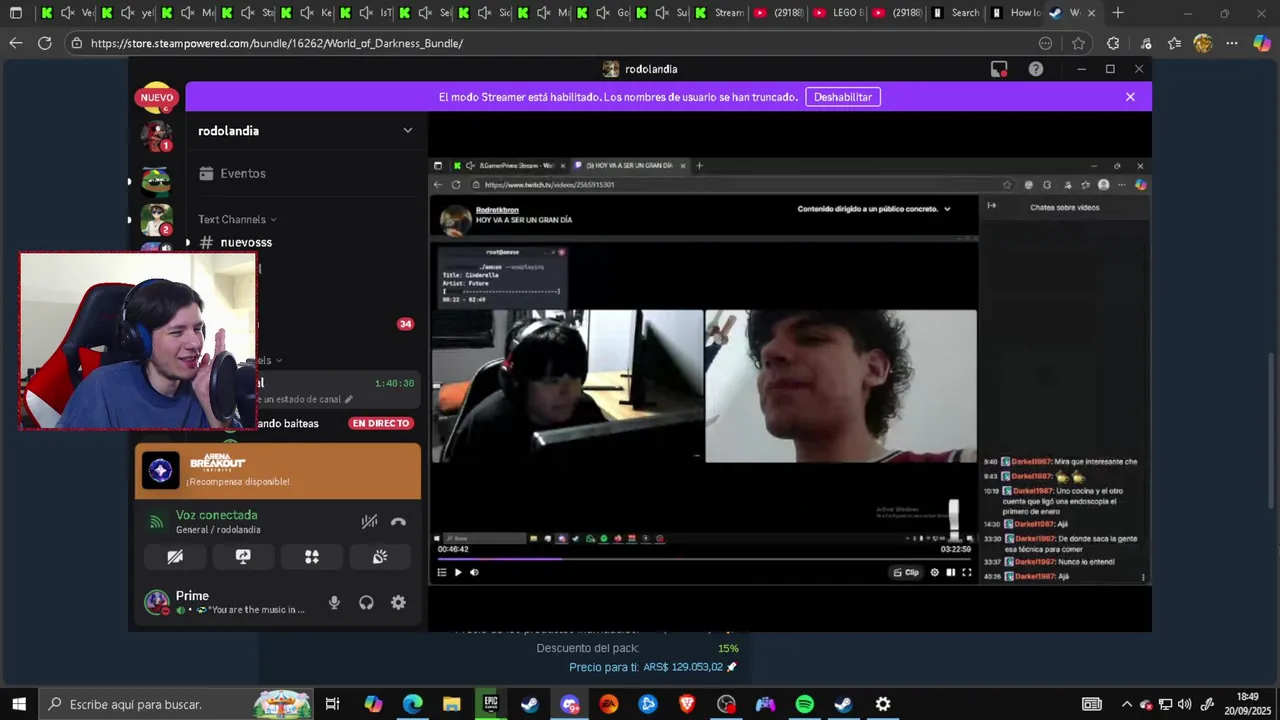The image size is (1280, 720).
Task: Click the ¡Recompensa disponible! text
Action: (x=238, y=481)
